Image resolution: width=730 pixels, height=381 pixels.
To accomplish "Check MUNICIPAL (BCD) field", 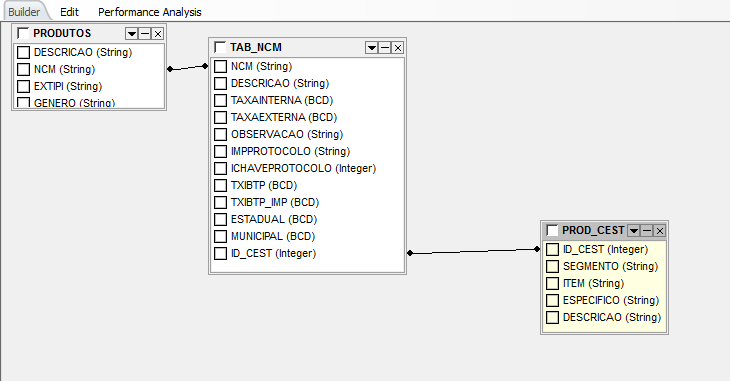I will tap(220, 236).
